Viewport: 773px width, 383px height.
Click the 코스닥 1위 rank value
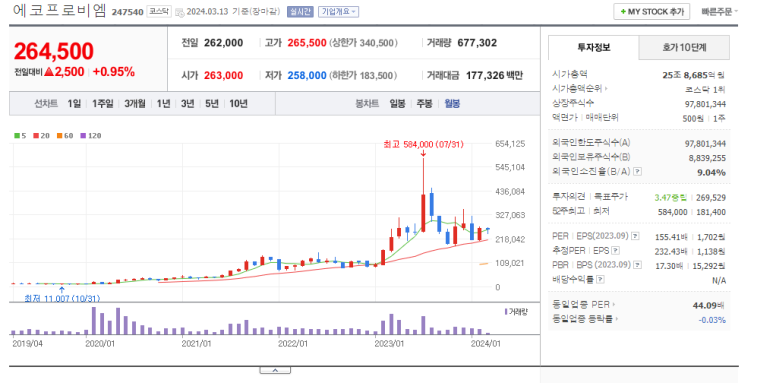click(x=705, y=89)
